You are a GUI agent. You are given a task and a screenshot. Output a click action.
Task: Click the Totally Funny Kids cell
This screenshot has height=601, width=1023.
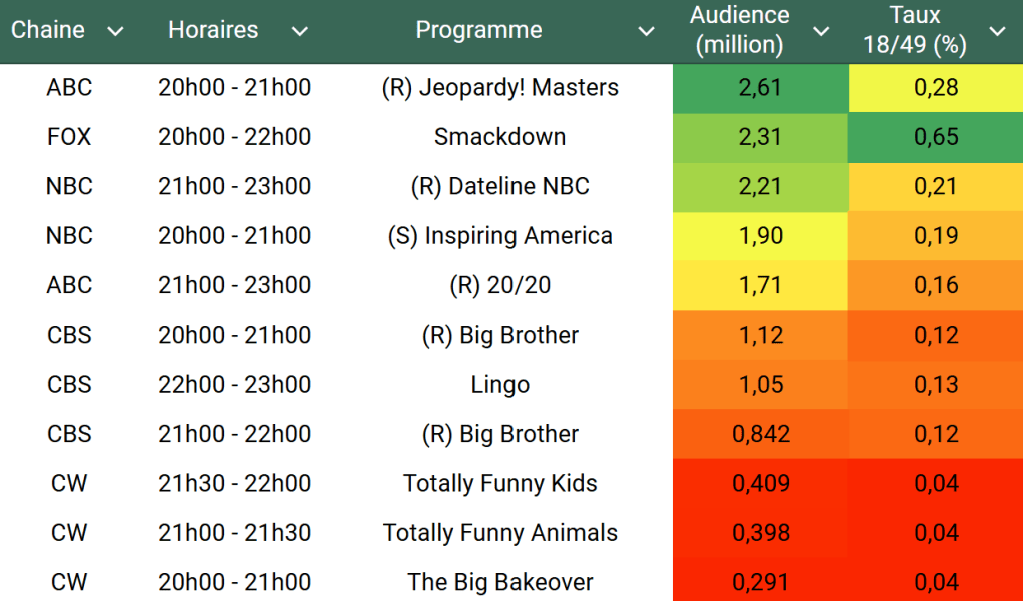point(500,483)
